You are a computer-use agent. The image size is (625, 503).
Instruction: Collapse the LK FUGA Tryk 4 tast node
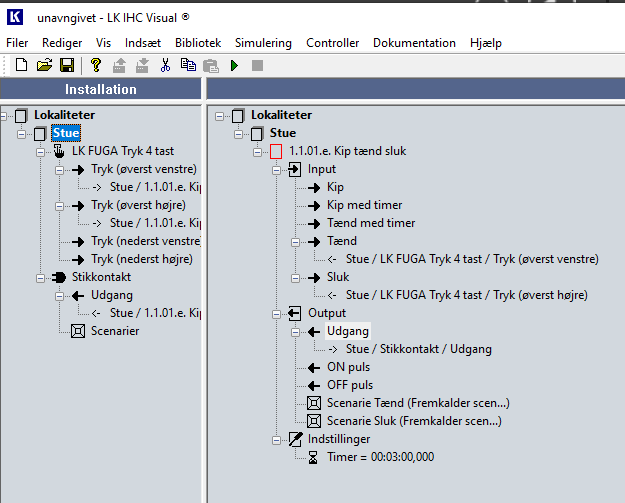pyautogui.click(x=40, y=151)
